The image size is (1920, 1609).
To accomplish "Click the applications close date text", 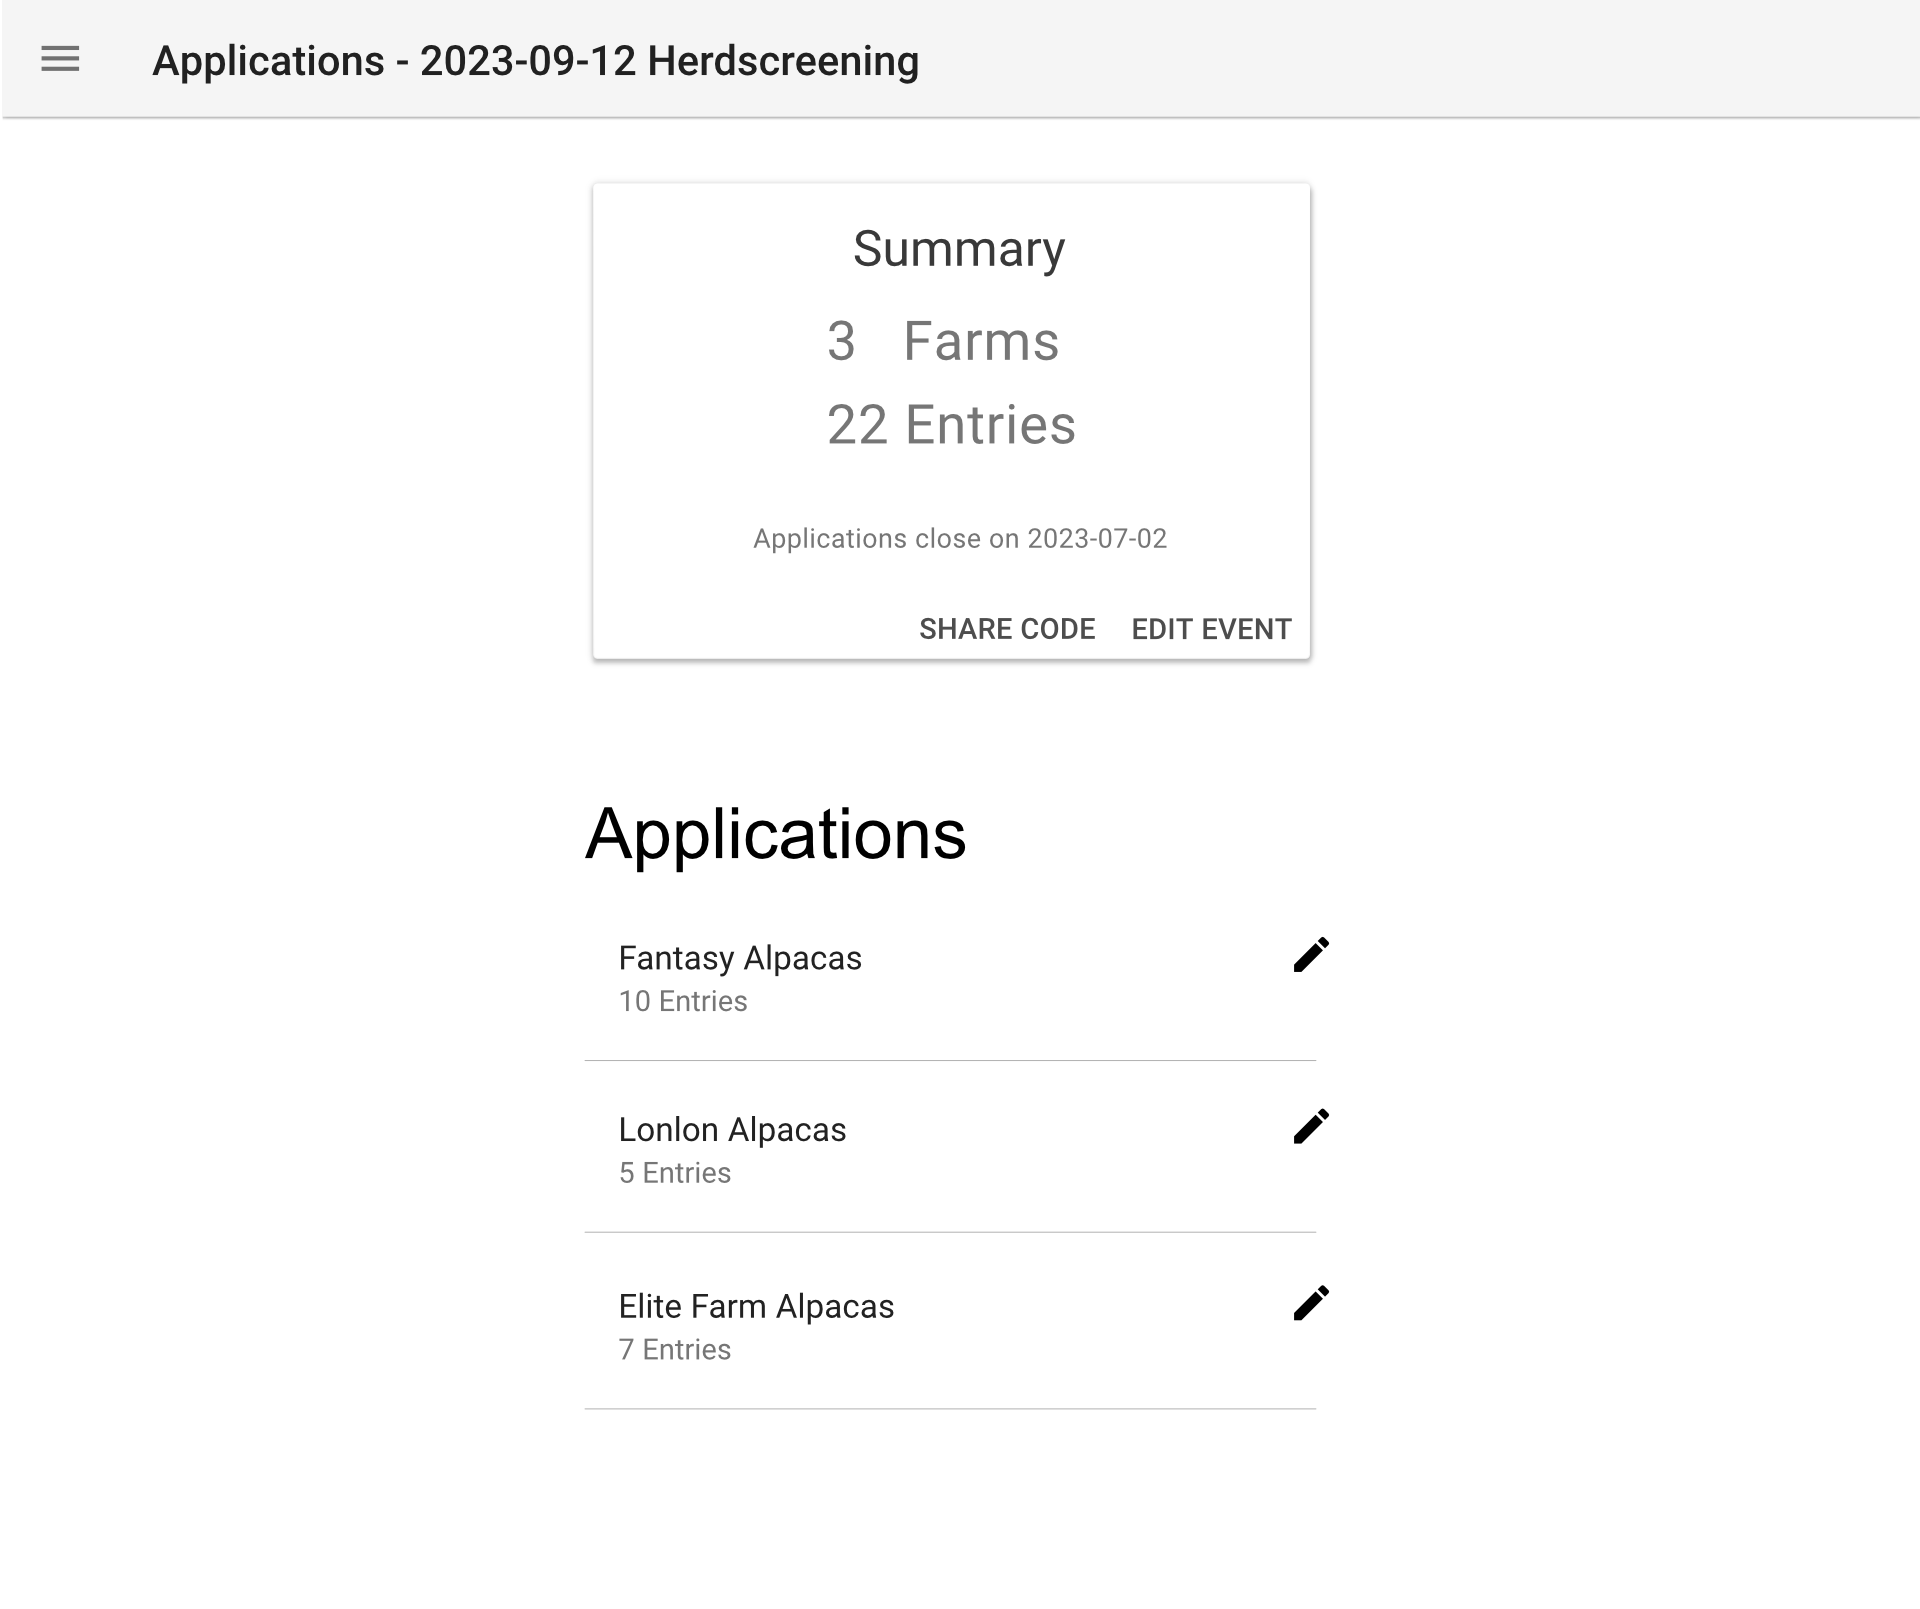I will pos(960,539).
